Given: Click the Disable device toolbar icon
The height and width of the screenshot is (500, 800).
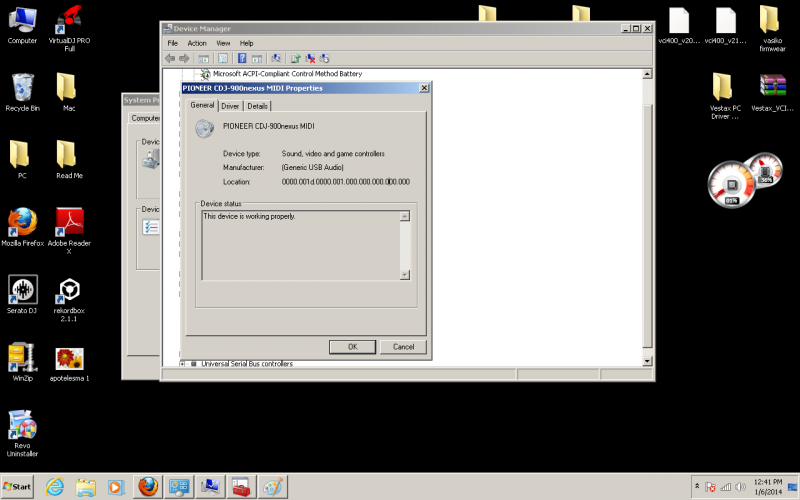Looking at the screenshot, I should pyautogui.click(x=324, y=59).
